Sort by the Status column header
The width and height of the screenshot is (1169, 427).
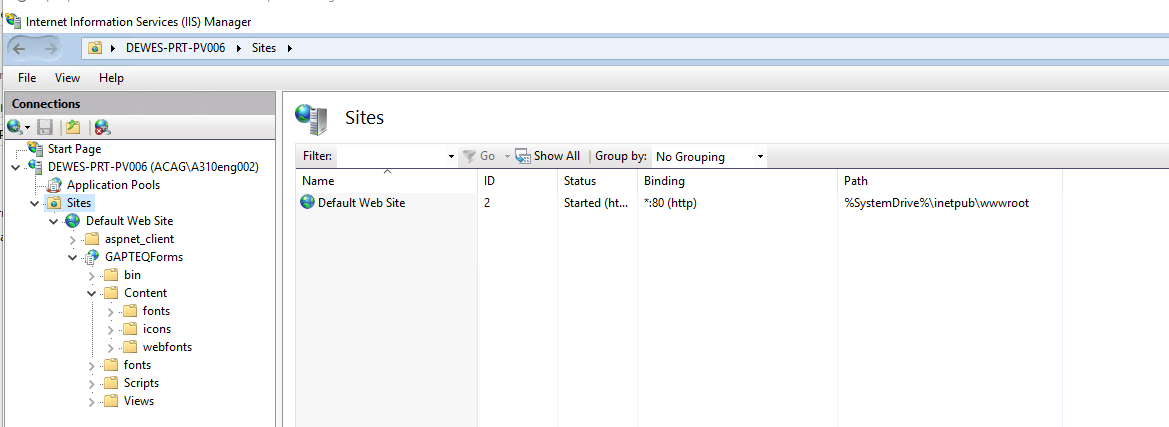(x=597, y=181)
